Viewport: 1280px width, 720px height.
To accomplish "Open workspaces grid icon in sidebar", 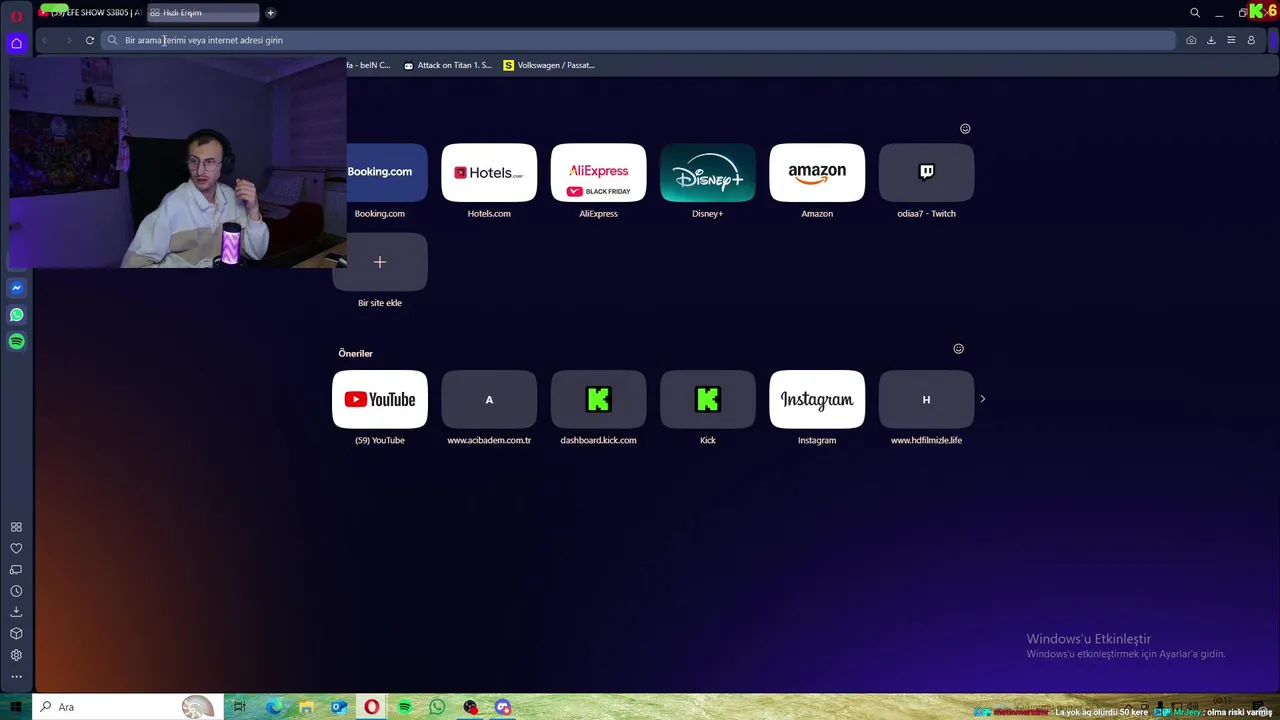I will click(x=16, y=527).
